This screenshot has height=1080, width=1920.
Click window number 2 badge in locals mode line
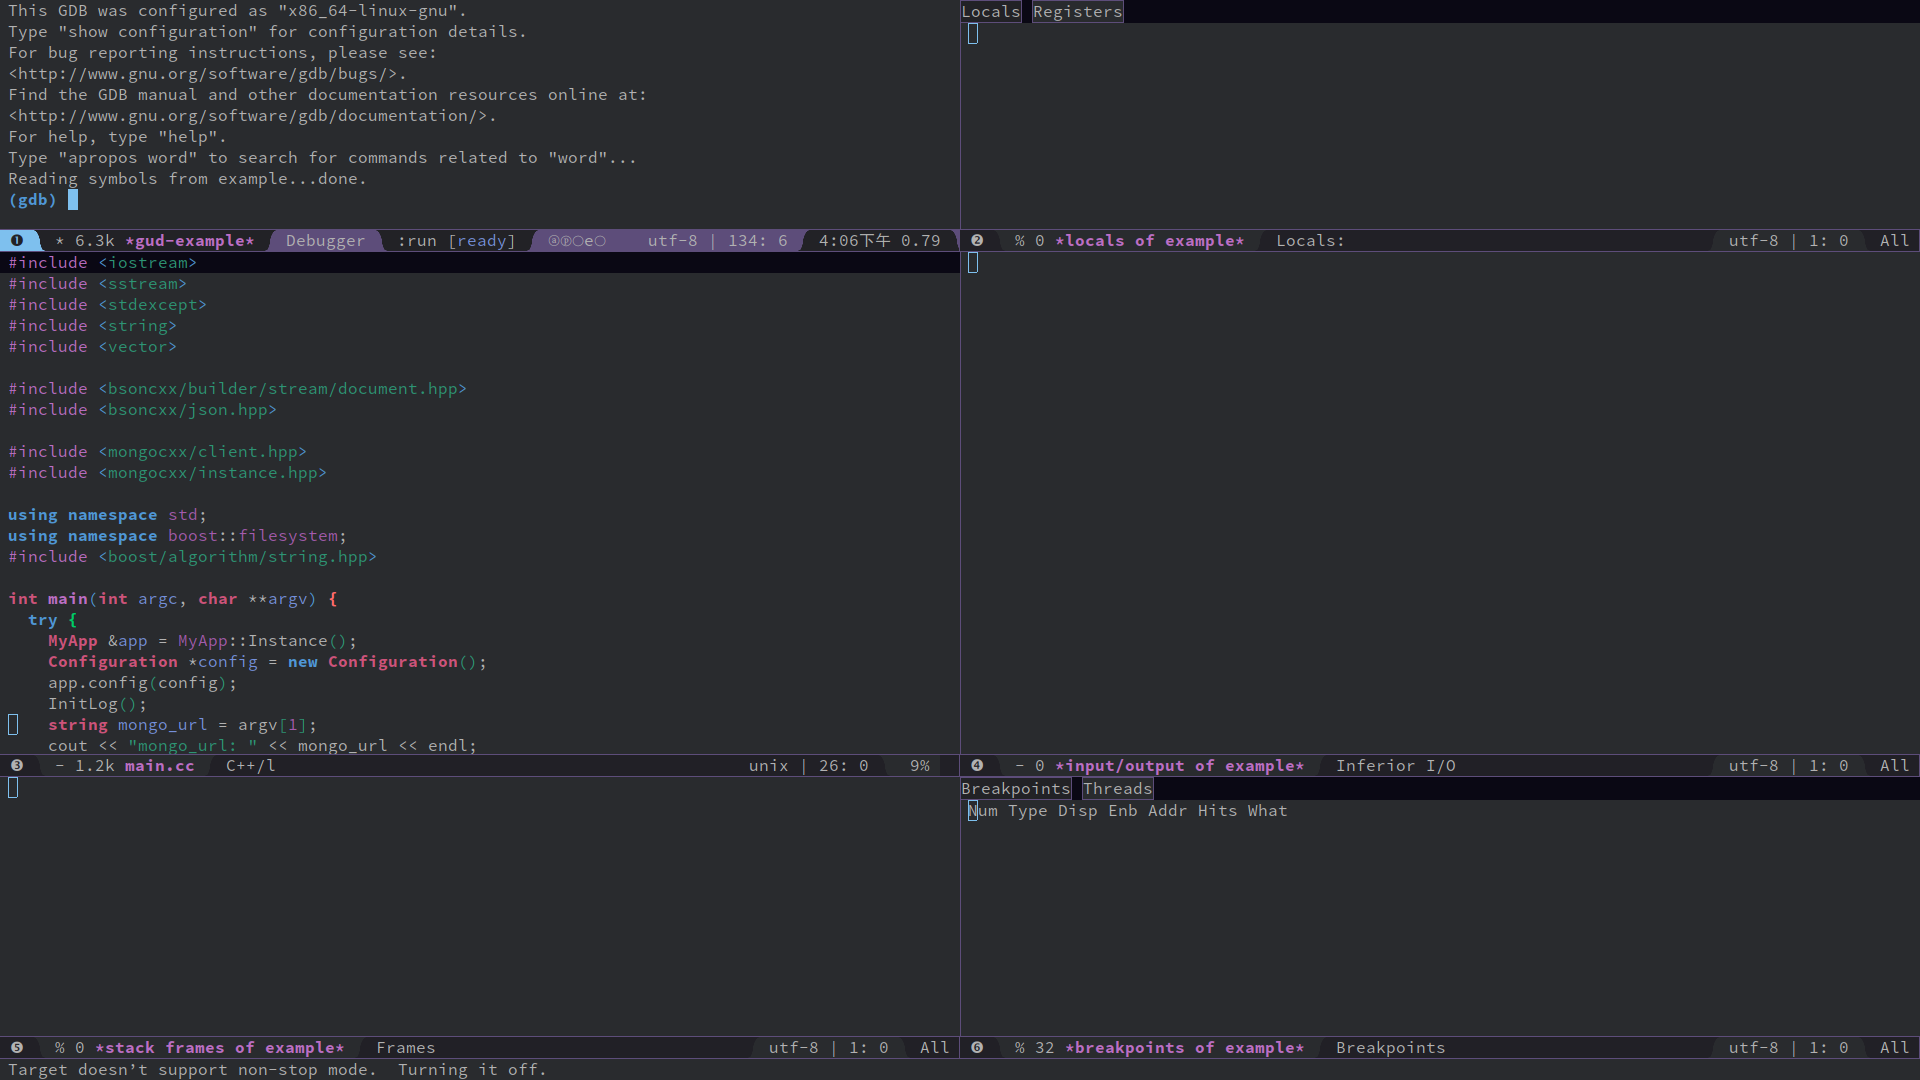coord(977,241)
